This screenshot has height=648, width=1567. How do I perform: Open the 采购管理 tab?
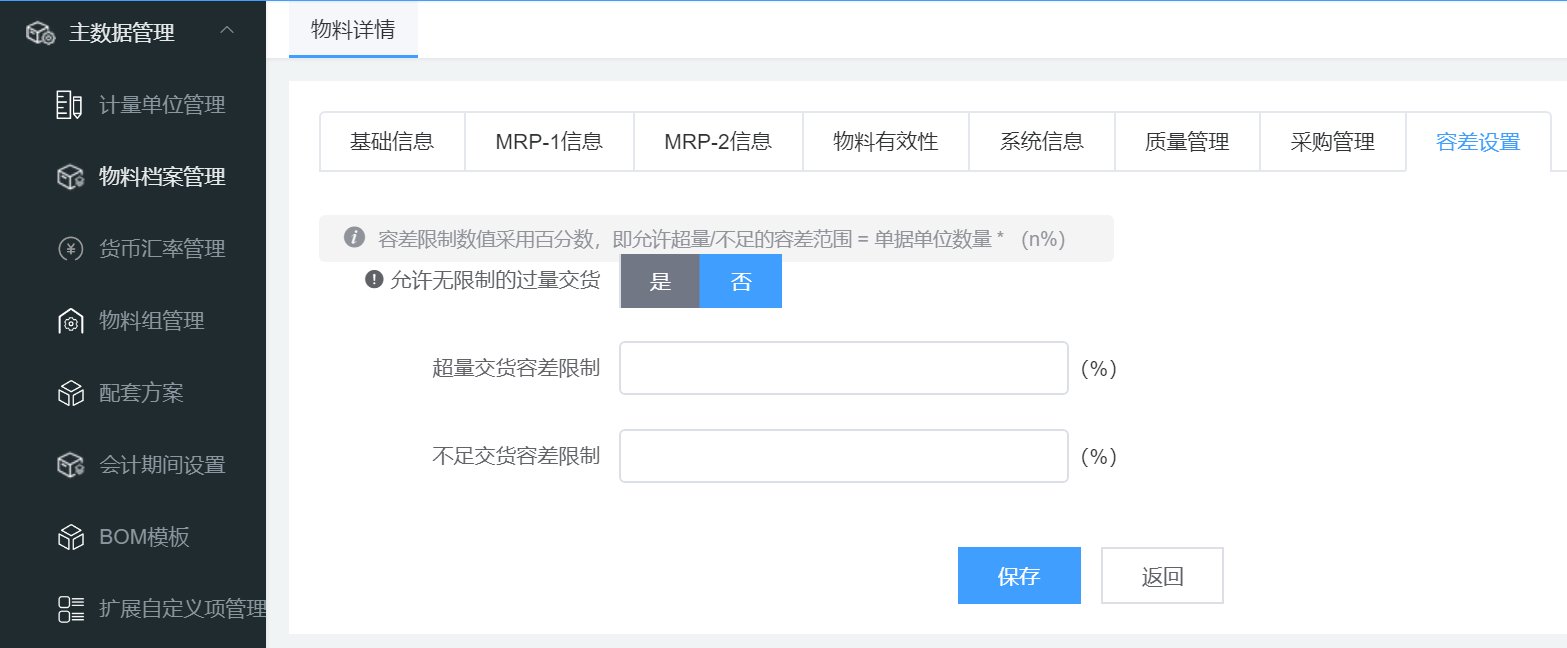[x=1332, y=142]
